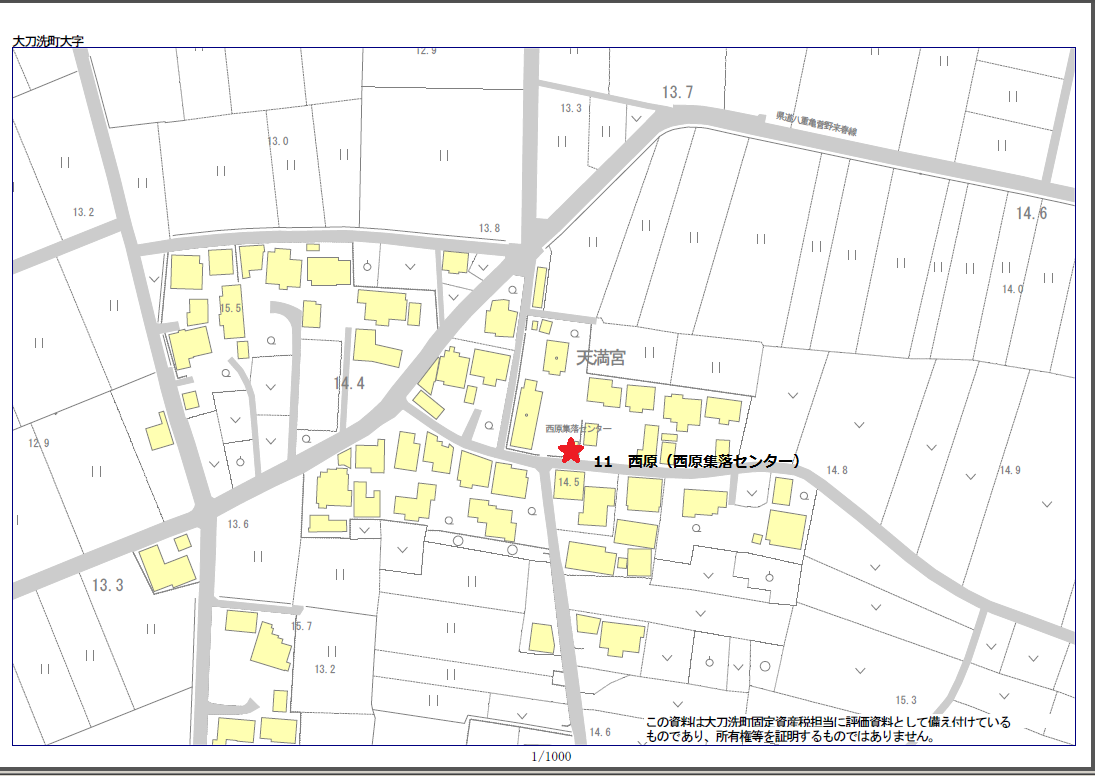Viewport: 1095px width, 777px height.
Task: Click the 大刀洗町大字 header text
Action: [48, 42]
